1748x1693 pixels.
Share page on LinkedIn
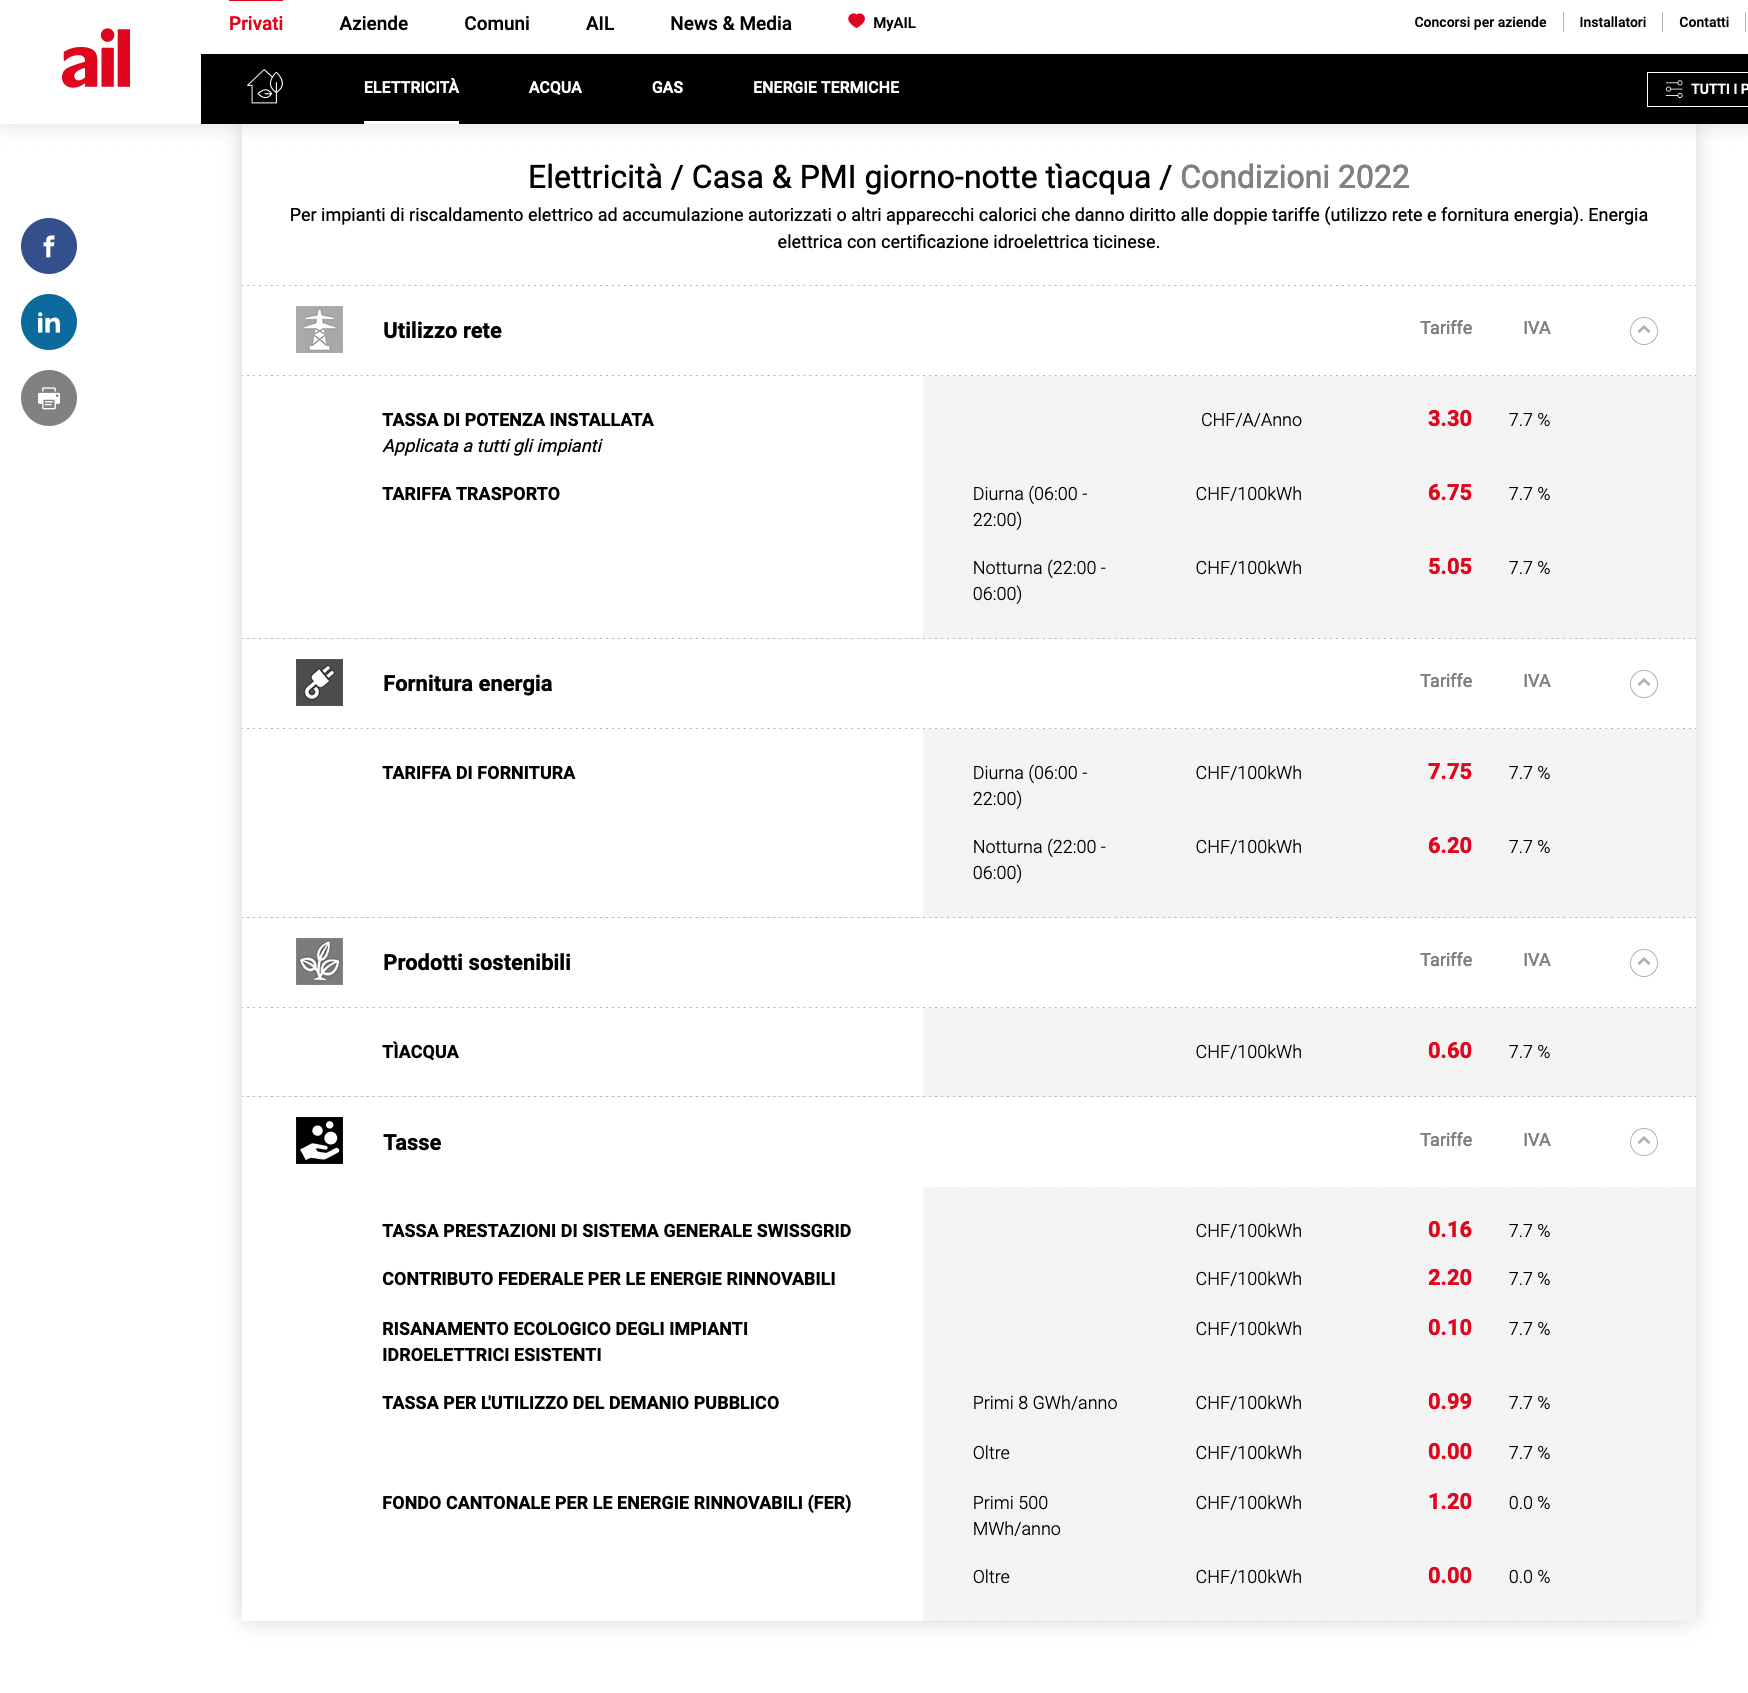49,322
